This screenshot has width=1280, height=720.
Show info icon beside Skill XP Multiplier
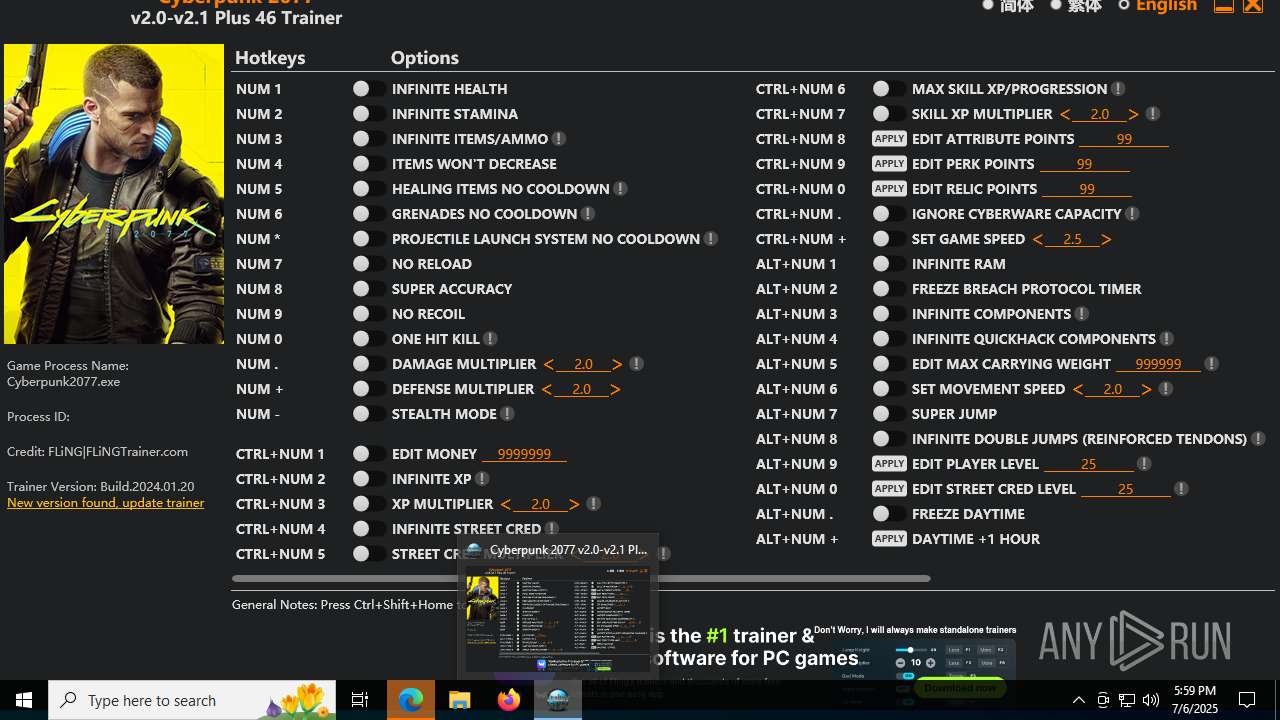coord(1152,114)
